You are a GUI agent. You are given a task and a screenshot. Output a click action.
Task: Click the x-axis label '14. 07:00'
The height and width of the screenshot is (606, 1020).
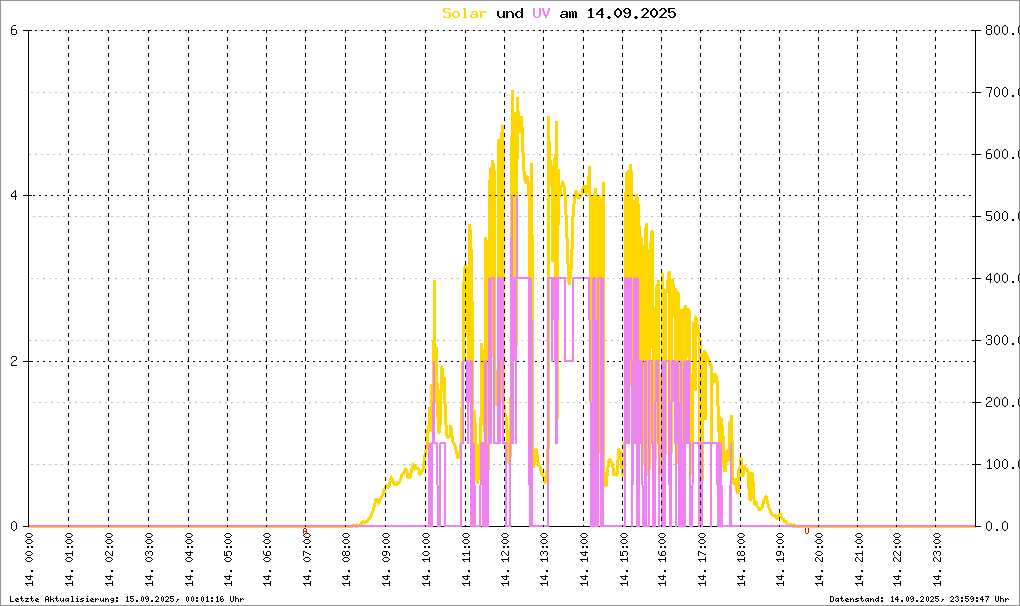306,560
